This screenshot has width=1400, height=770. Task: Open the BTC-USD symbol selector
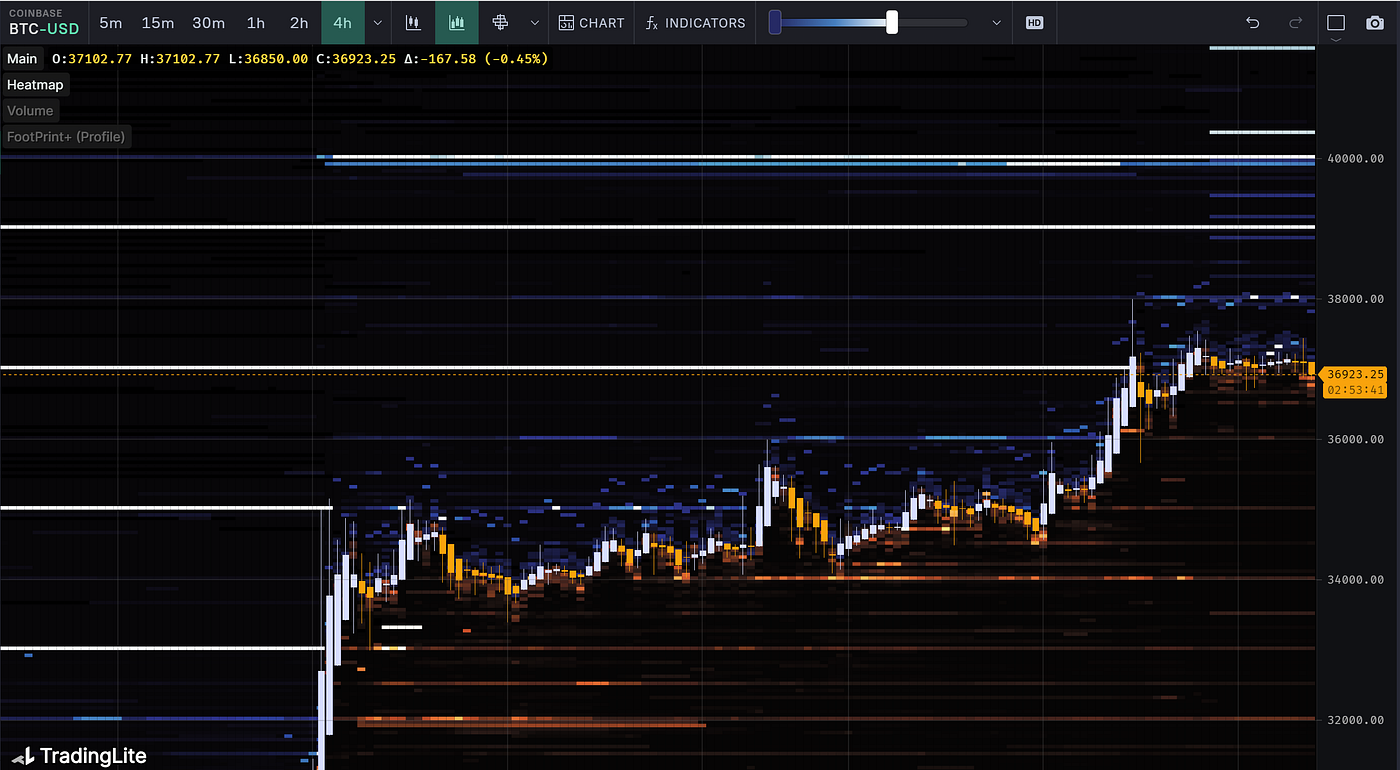44,22
